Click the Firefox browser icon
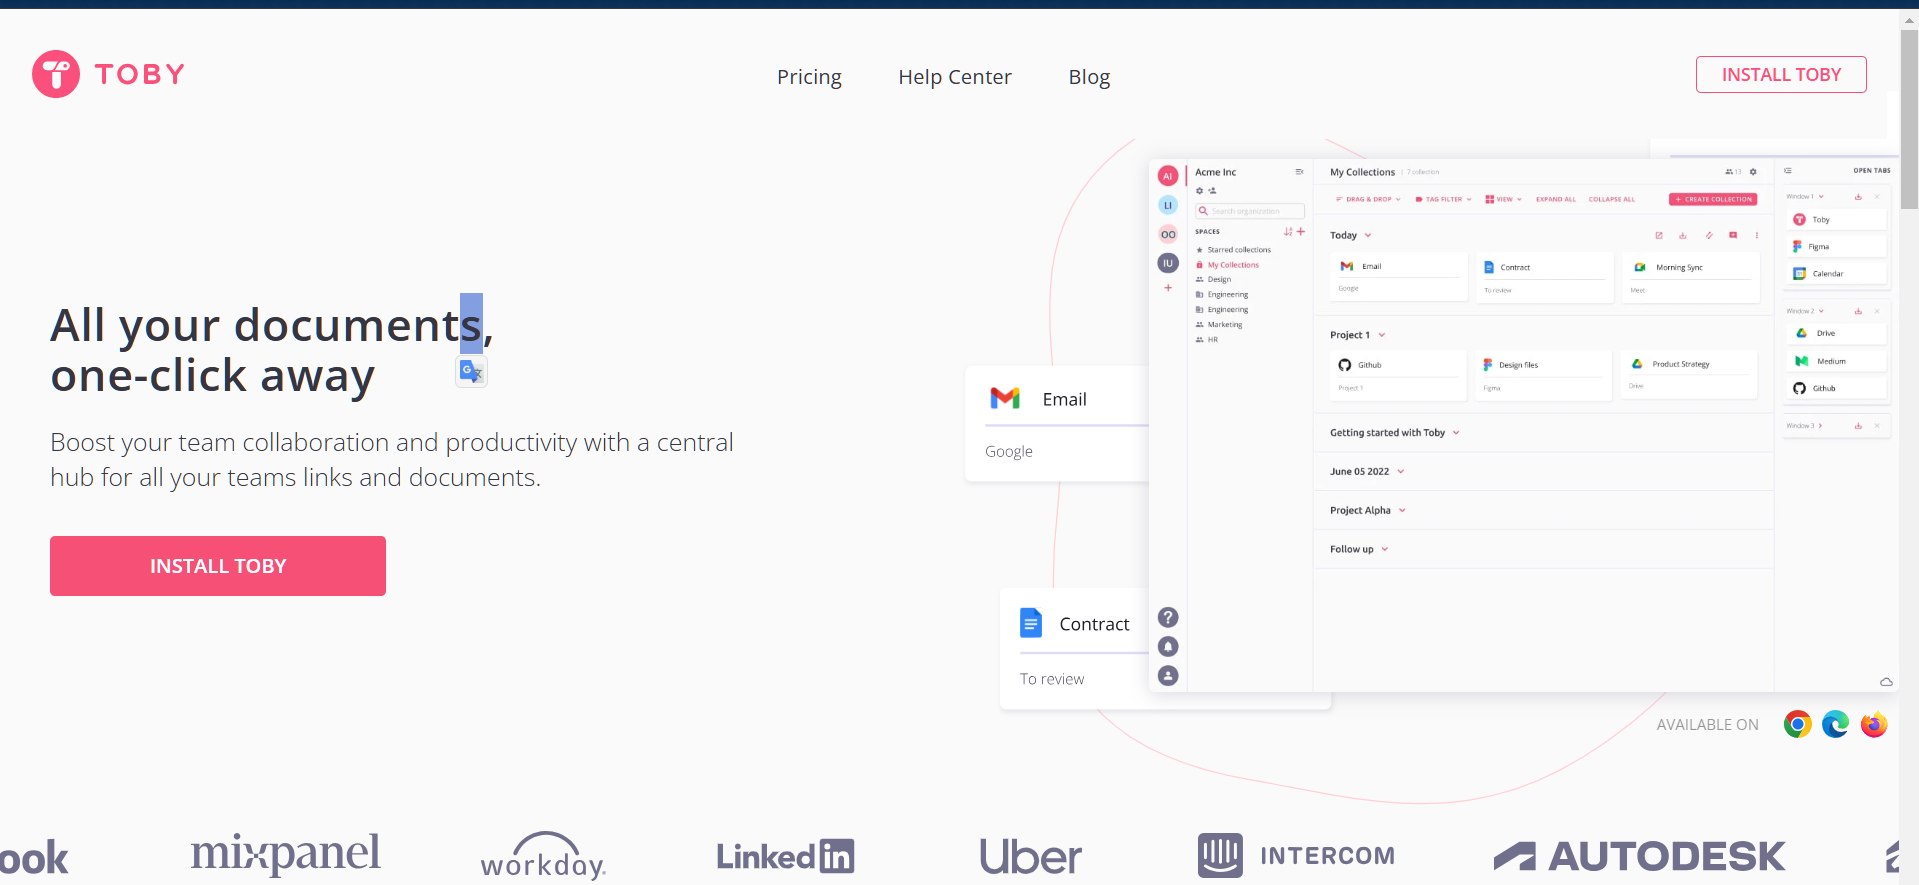The height and width of the screenshot is (885, 1919). pyautogui.click(x=1874, y=724)
